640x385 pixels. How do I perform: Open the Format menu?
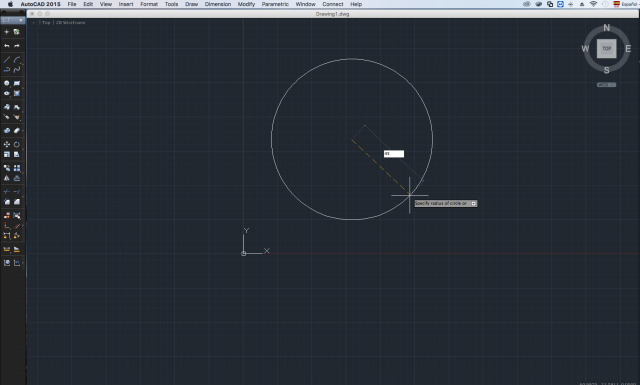click(x=149, y=4)
